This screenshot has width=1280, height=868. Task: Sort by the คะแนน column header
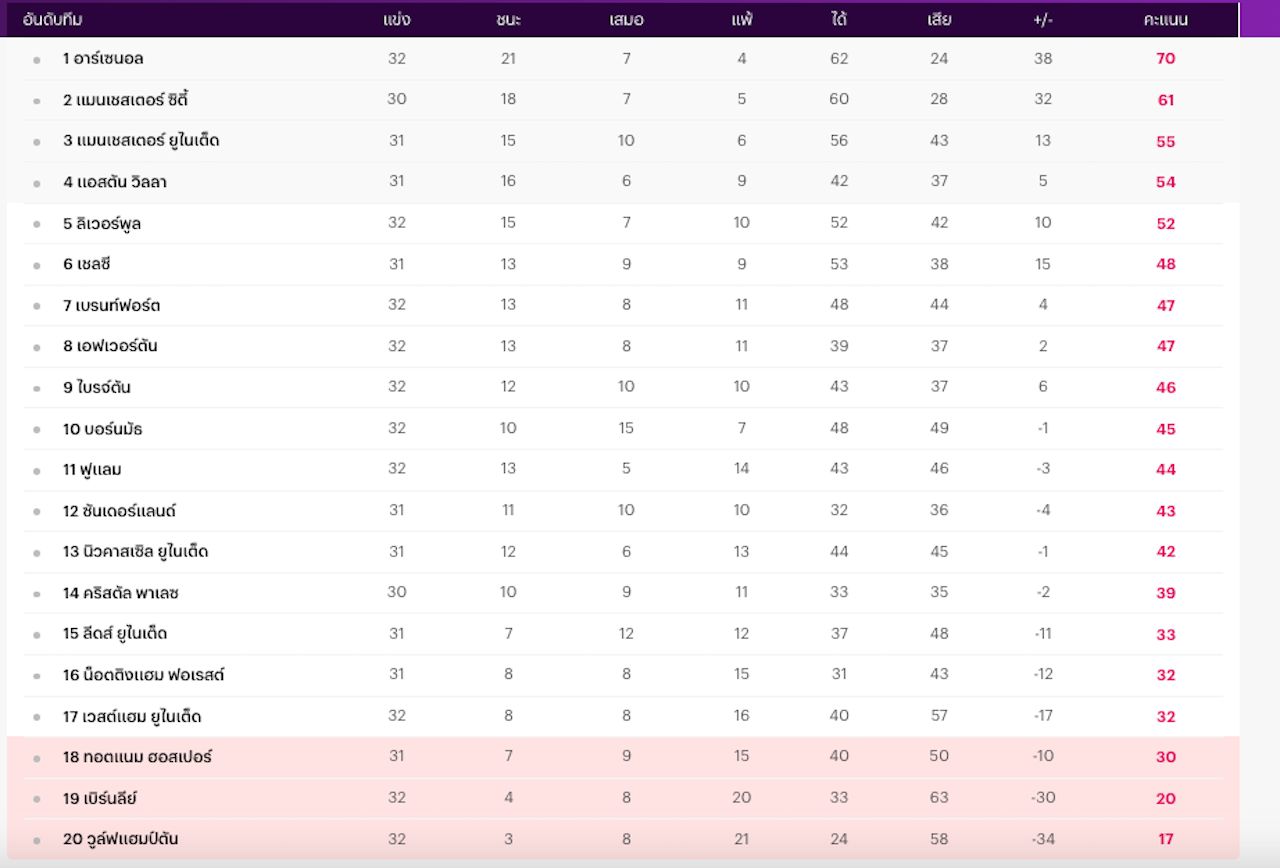pos(1165,19)
